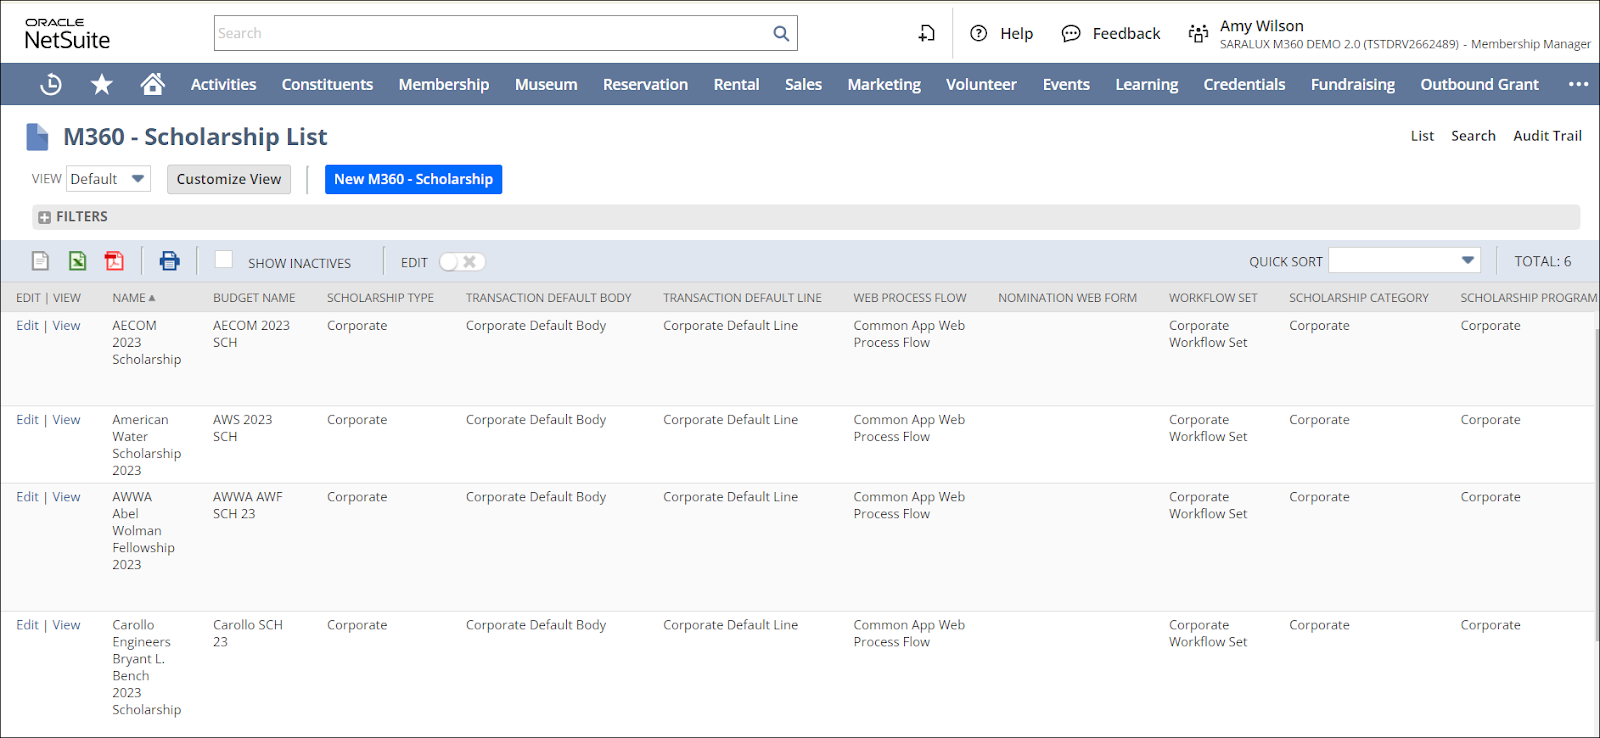The width and height of the screenshot is (1600, 738).
Task: Export list to Excel icon
Action: (77, 261)
